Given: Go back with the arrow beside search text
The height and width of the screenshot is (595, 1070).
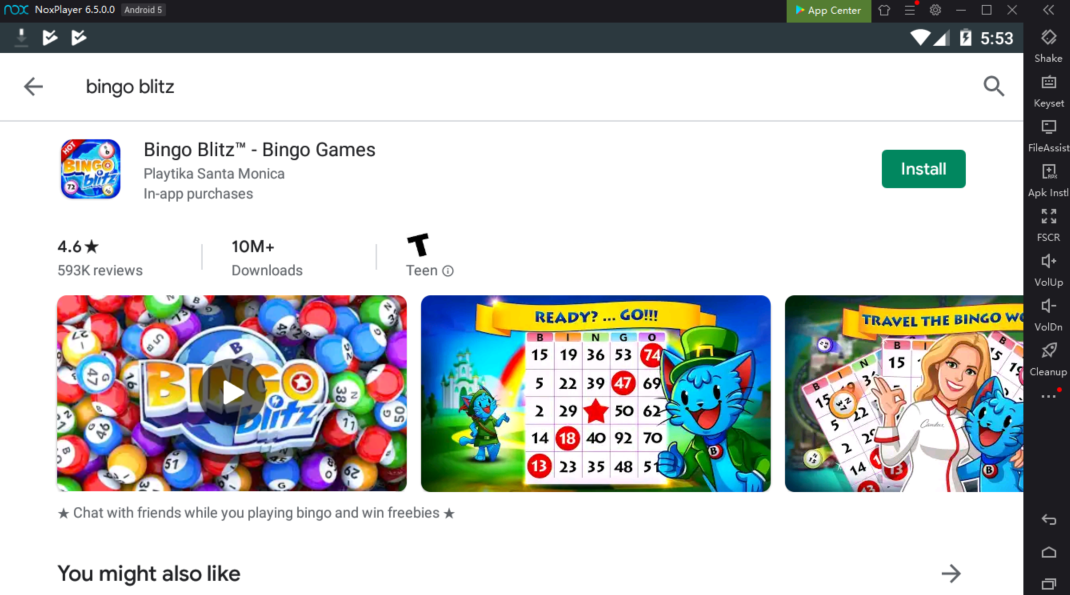Looking at the screenshot, I should 33,87.
